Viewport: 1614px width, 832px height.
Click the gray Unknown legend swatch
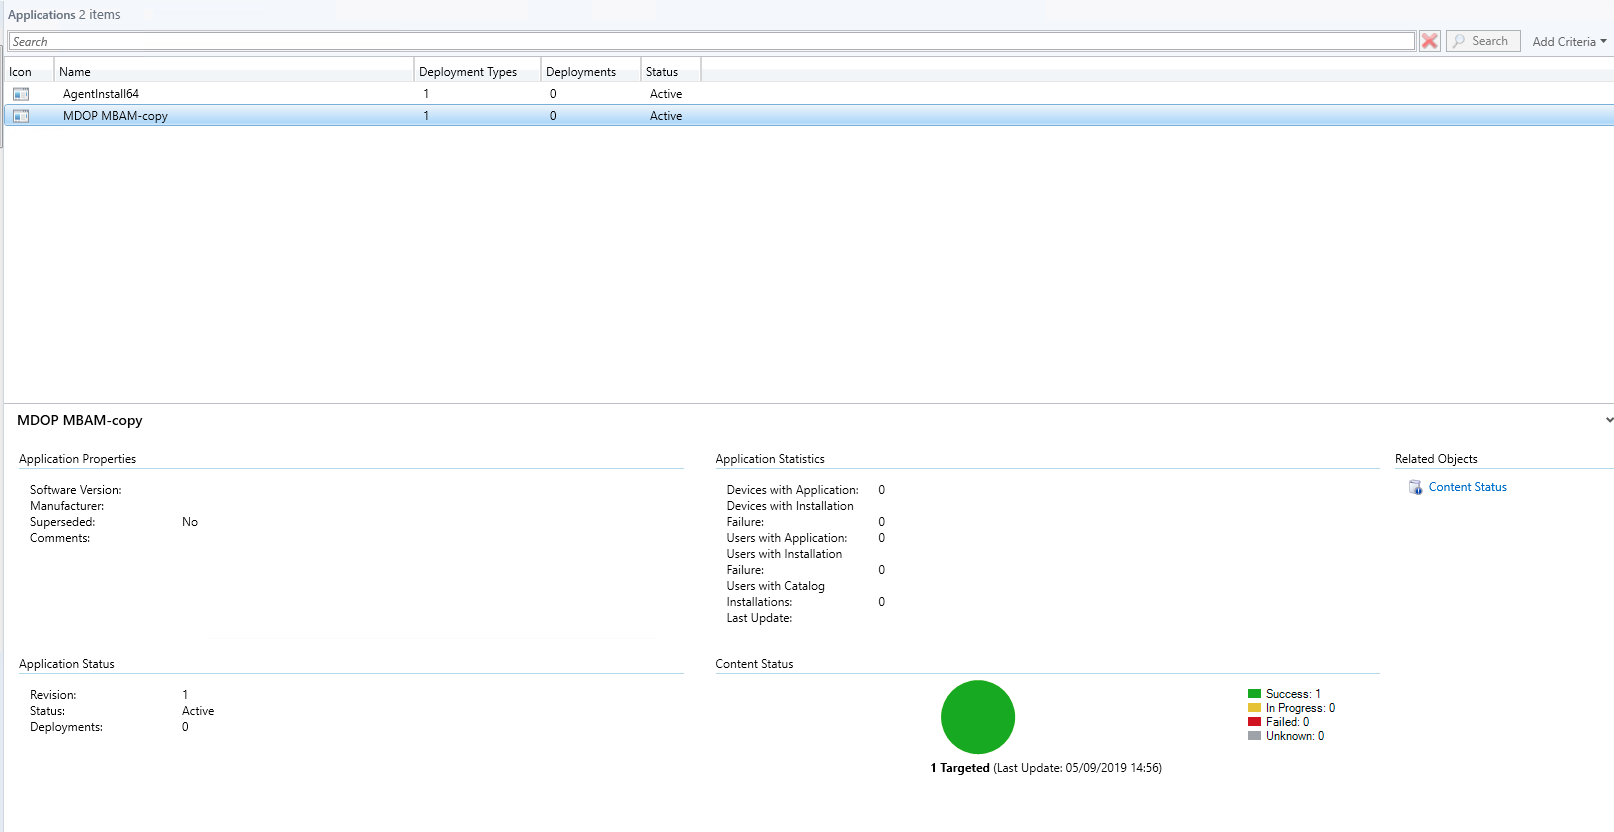(1254, 736)
